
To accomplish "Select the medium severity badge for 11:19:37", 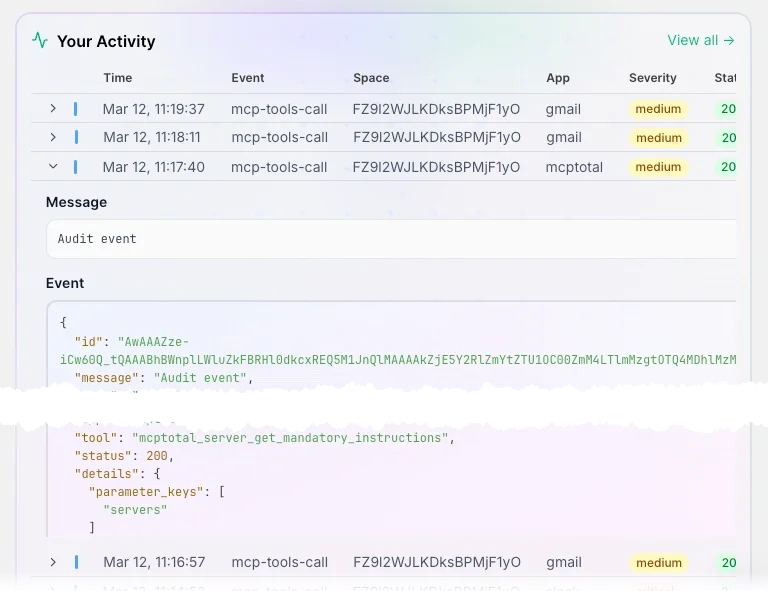I will point(658,109).
